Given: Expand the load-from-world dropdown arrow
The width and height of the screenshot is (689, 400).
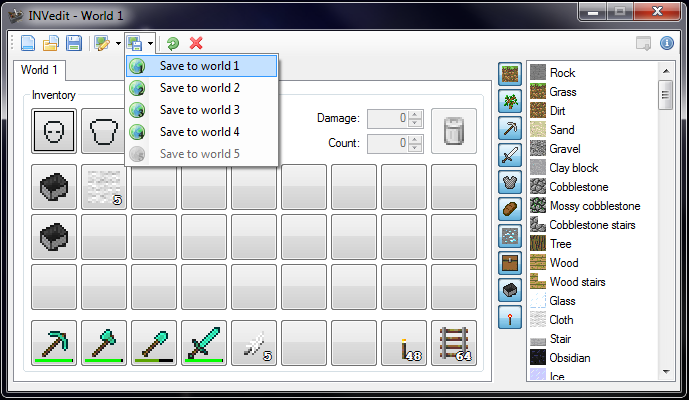Looking at the screenshot, I should point(118,43).
